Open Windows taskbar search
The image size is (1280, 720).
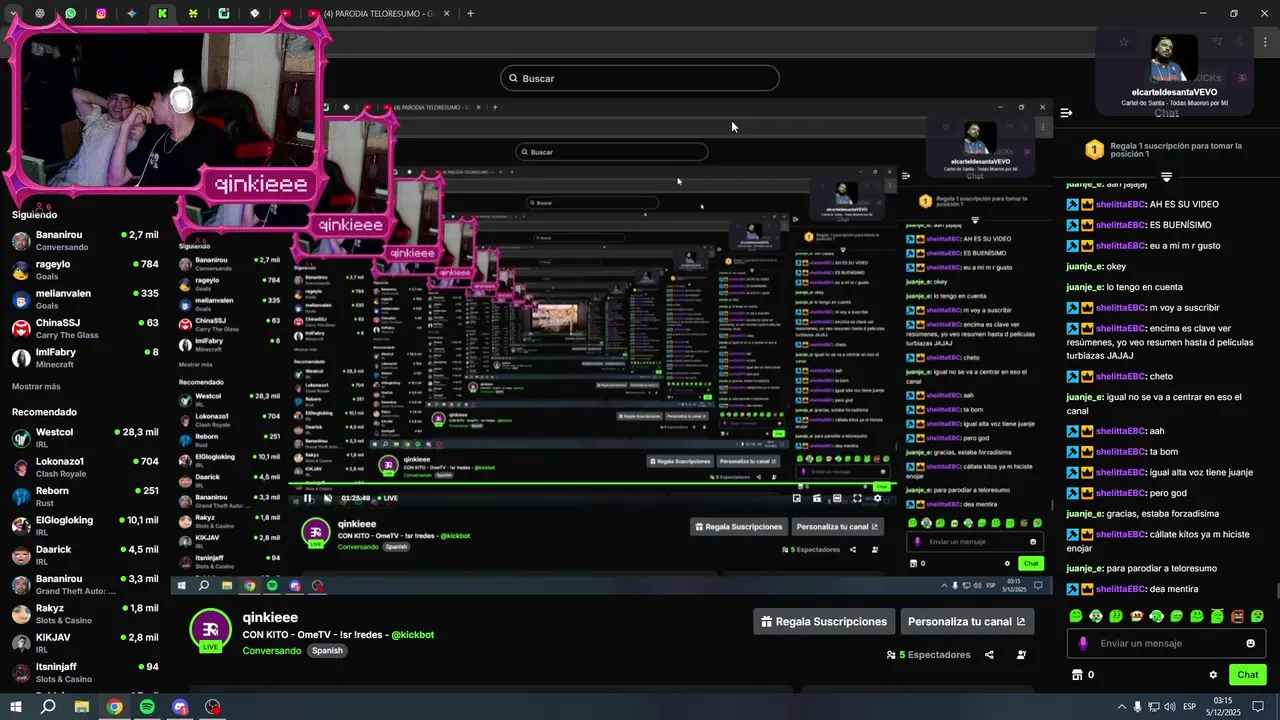pos(48,707)
